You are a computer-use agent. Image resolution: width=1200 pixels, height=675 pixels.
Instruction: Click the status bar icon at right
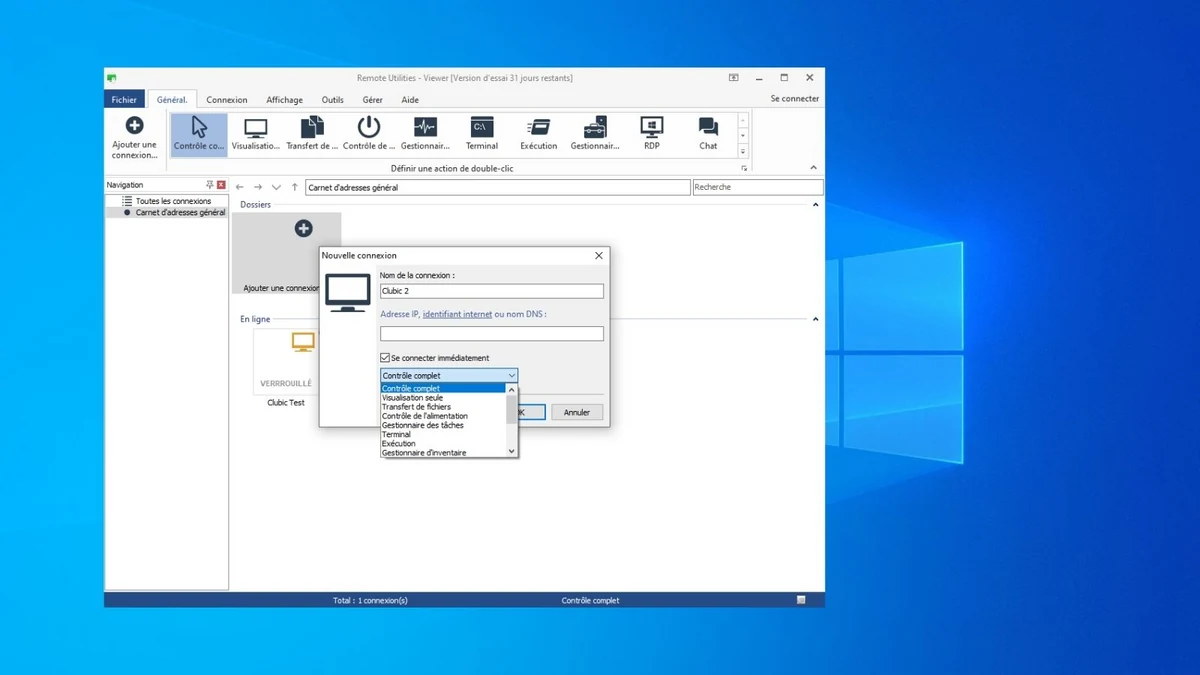coord(801,600)
